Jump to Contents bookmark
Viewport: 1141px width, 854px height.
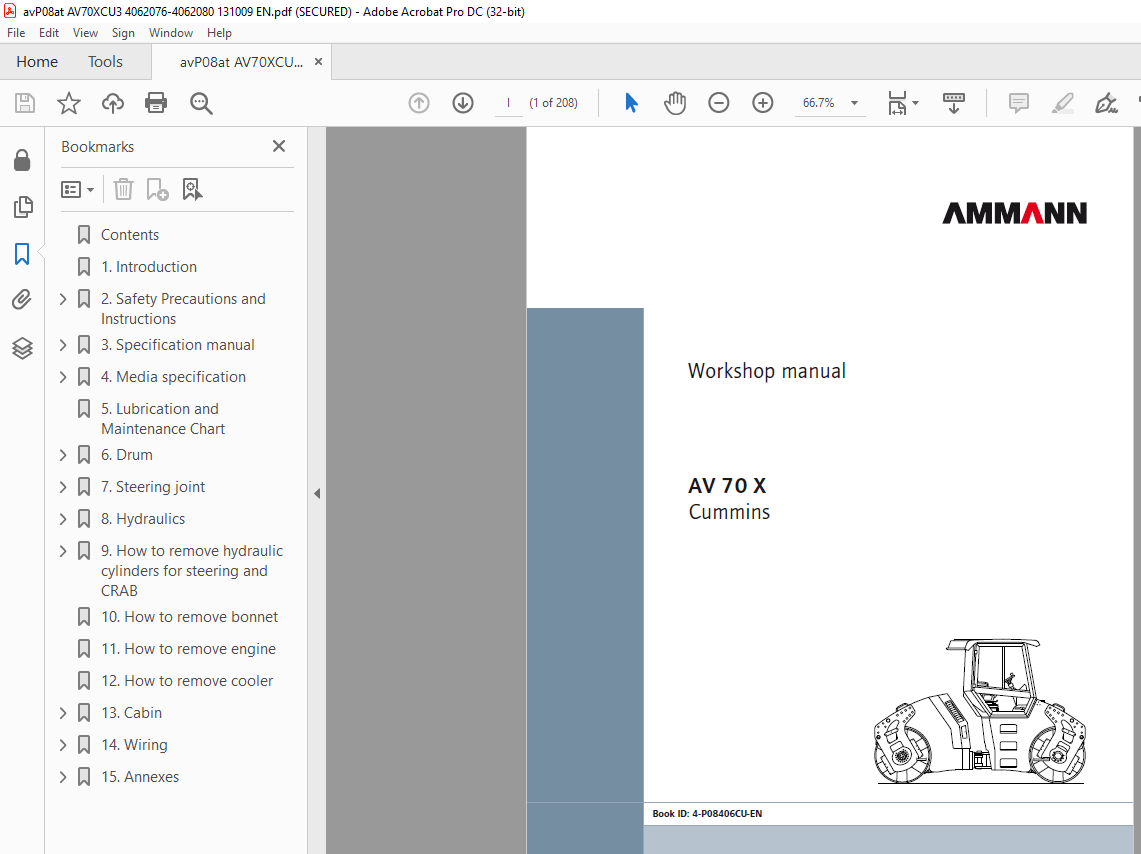coord(130,235)
